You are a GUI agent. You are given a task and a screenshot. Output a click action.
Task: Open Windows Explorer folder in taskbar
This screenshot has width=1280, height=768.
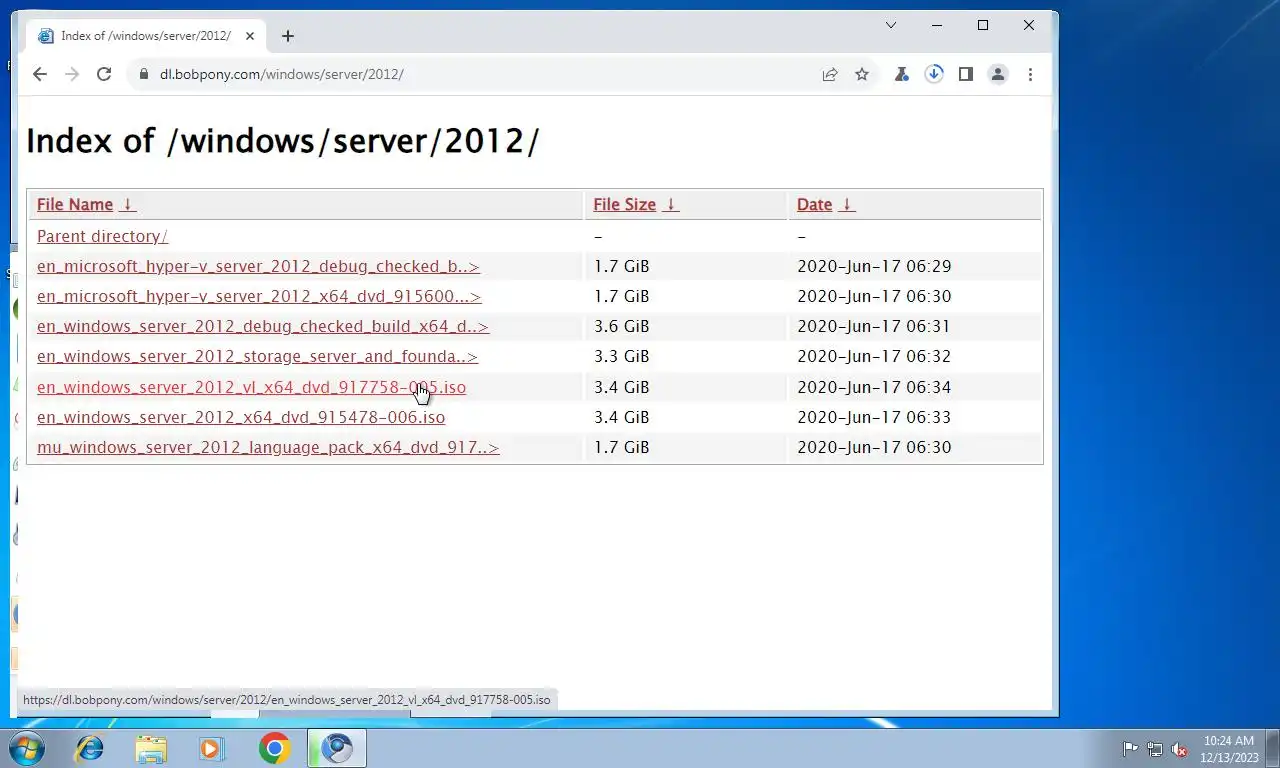152,748
